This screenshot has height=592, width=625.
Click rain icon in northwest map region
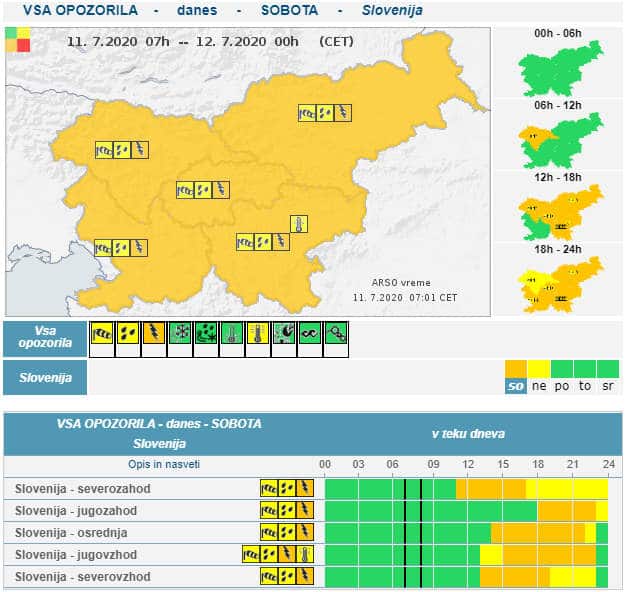point(122,150)
